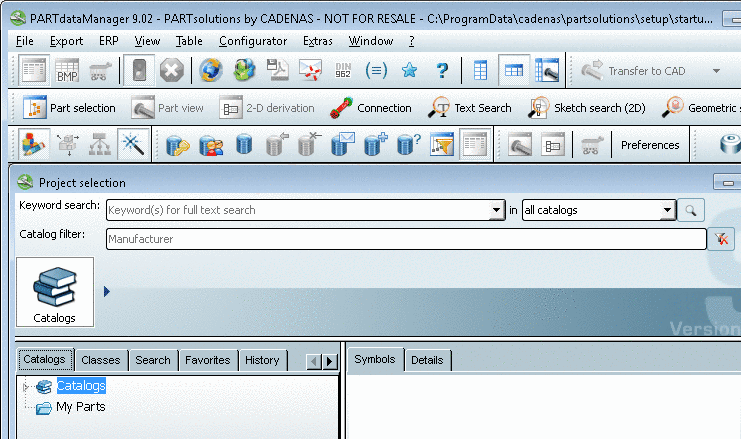Click the globe with orange arrows update icon
Viewport: 741px width, 439px height.
(x=210, y=71)
